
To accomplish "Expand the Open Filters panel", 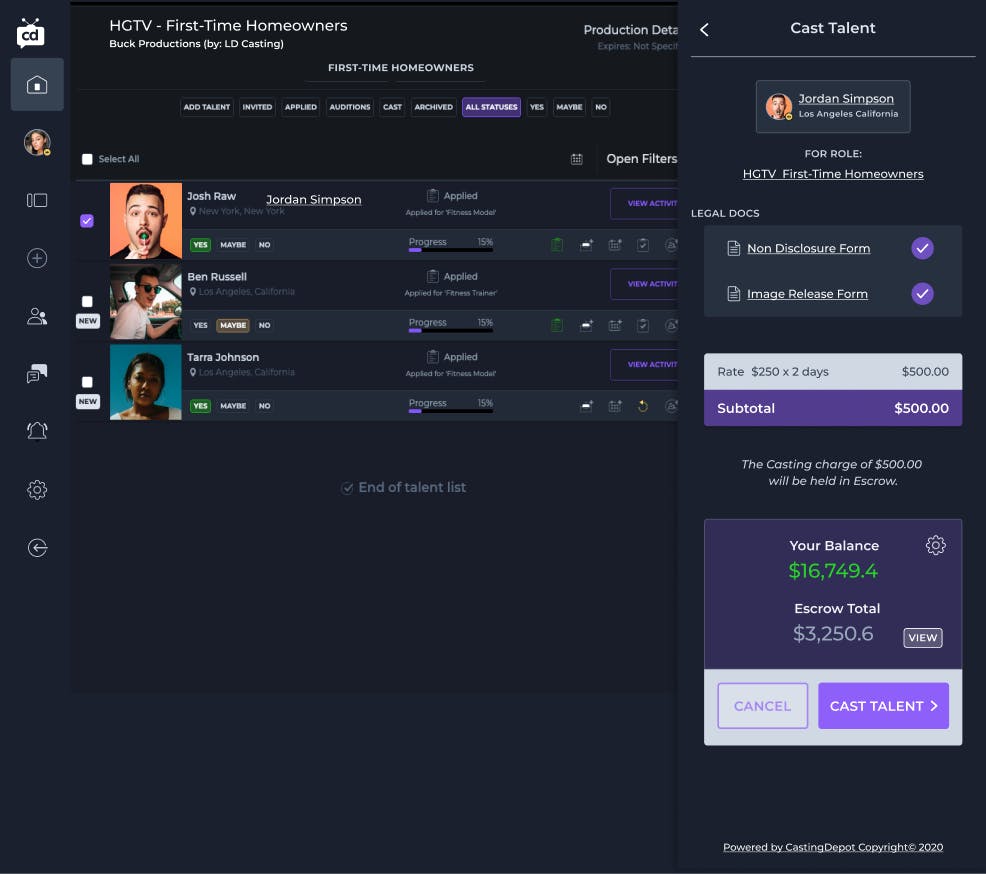I will [641, 159].
